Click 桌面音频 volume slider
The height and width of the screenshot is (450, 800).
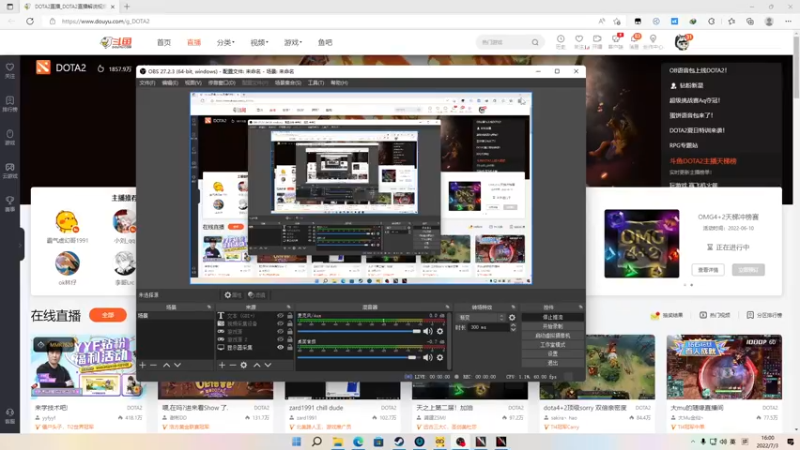click(359, 358)
